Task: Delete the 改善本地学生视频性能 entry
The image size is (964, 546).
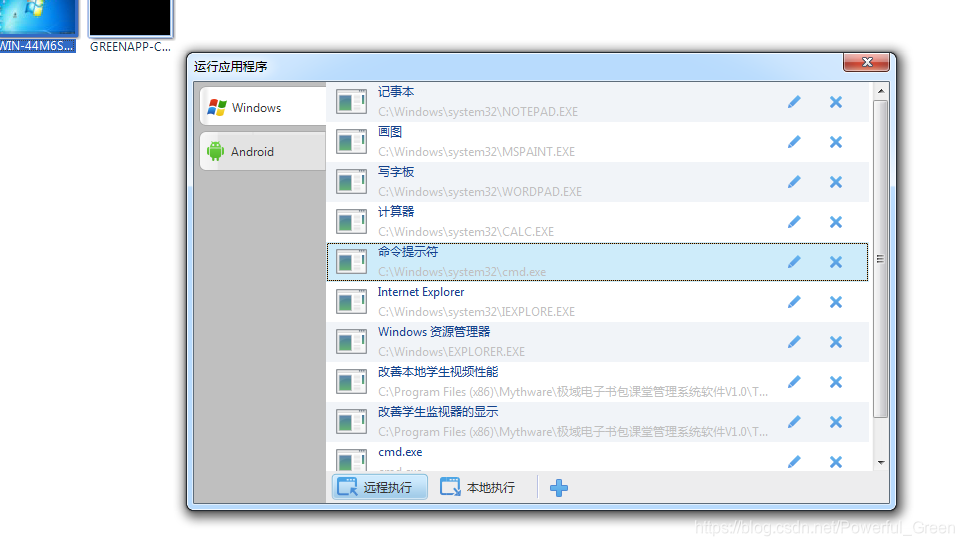Action: pos(836,382)
